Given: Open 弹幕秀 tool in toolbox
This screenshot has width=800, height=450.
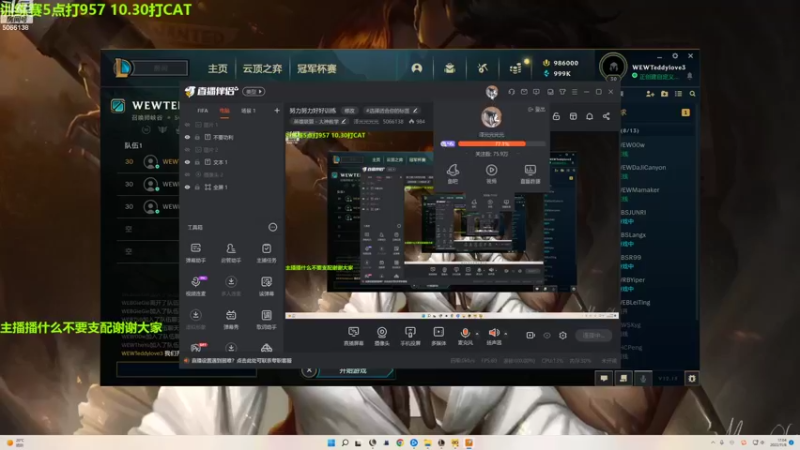Looking at the screenshot, I should point(231,319).
